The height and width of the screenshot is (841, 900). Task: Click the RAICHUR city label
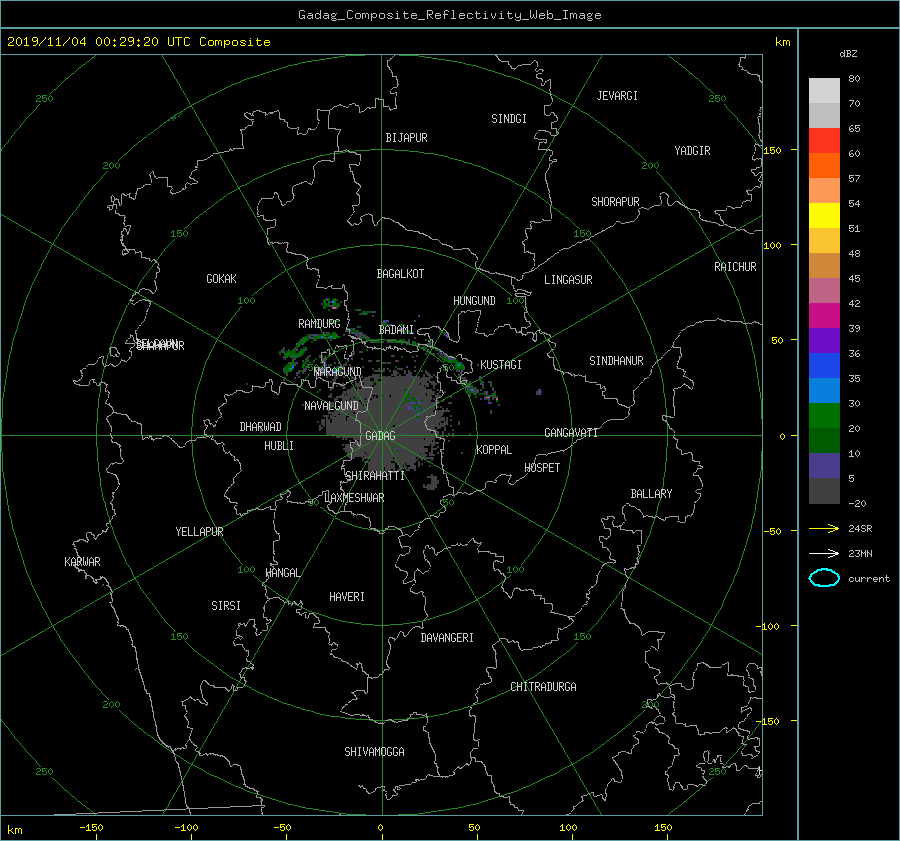(x=735, y=267)
